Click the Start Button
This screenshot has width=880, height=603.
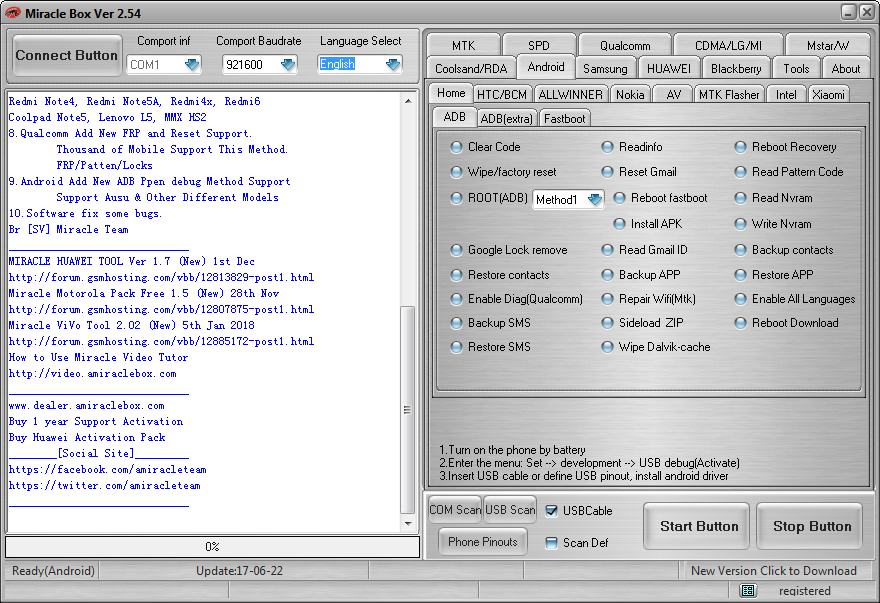click(696, 526)
